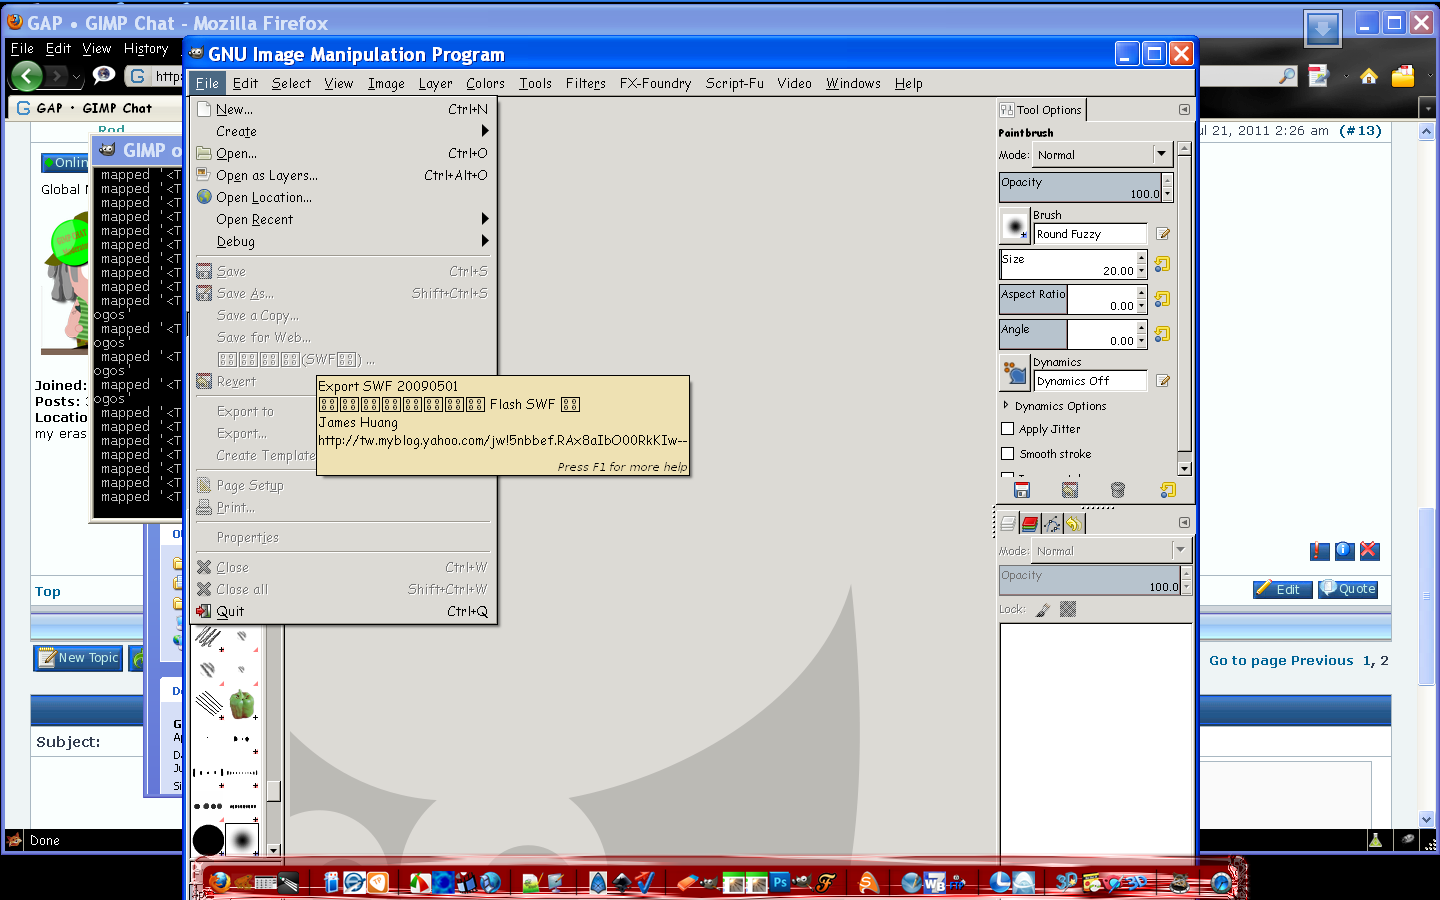Open Paintbrush Mode Normal dropdown
The image size is (1440, 900).
1102,155
